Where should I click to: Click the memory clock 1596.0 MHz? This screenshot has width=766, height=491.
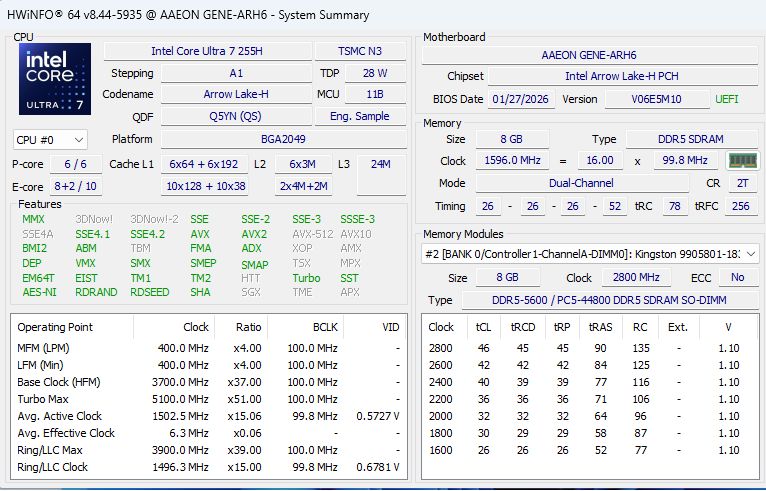pyautogui.click(x=512, y=160)
